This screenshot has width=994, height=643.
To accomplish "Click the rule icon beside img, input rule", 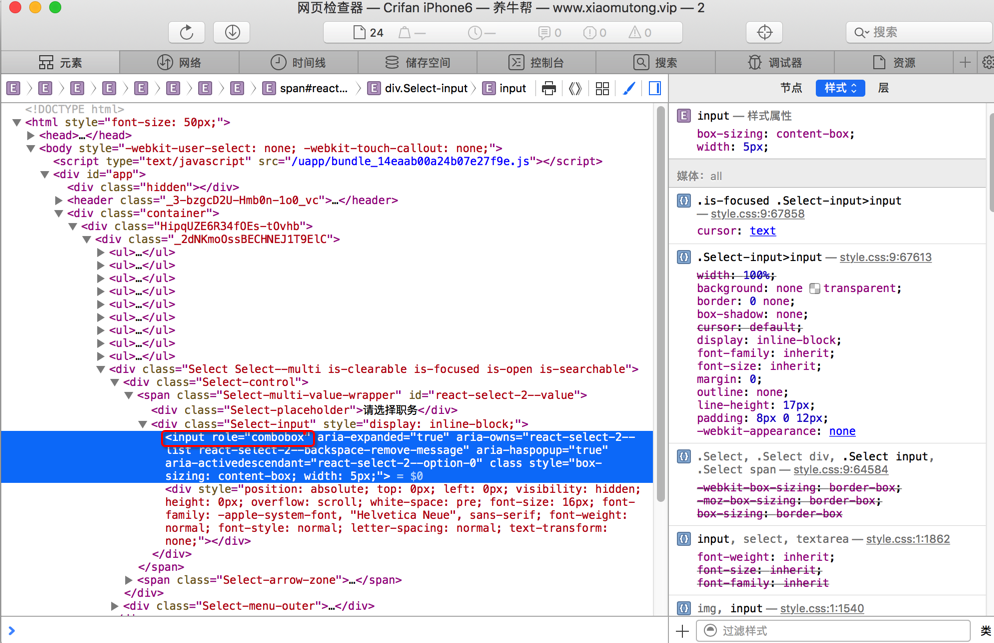I will (683, 608).
